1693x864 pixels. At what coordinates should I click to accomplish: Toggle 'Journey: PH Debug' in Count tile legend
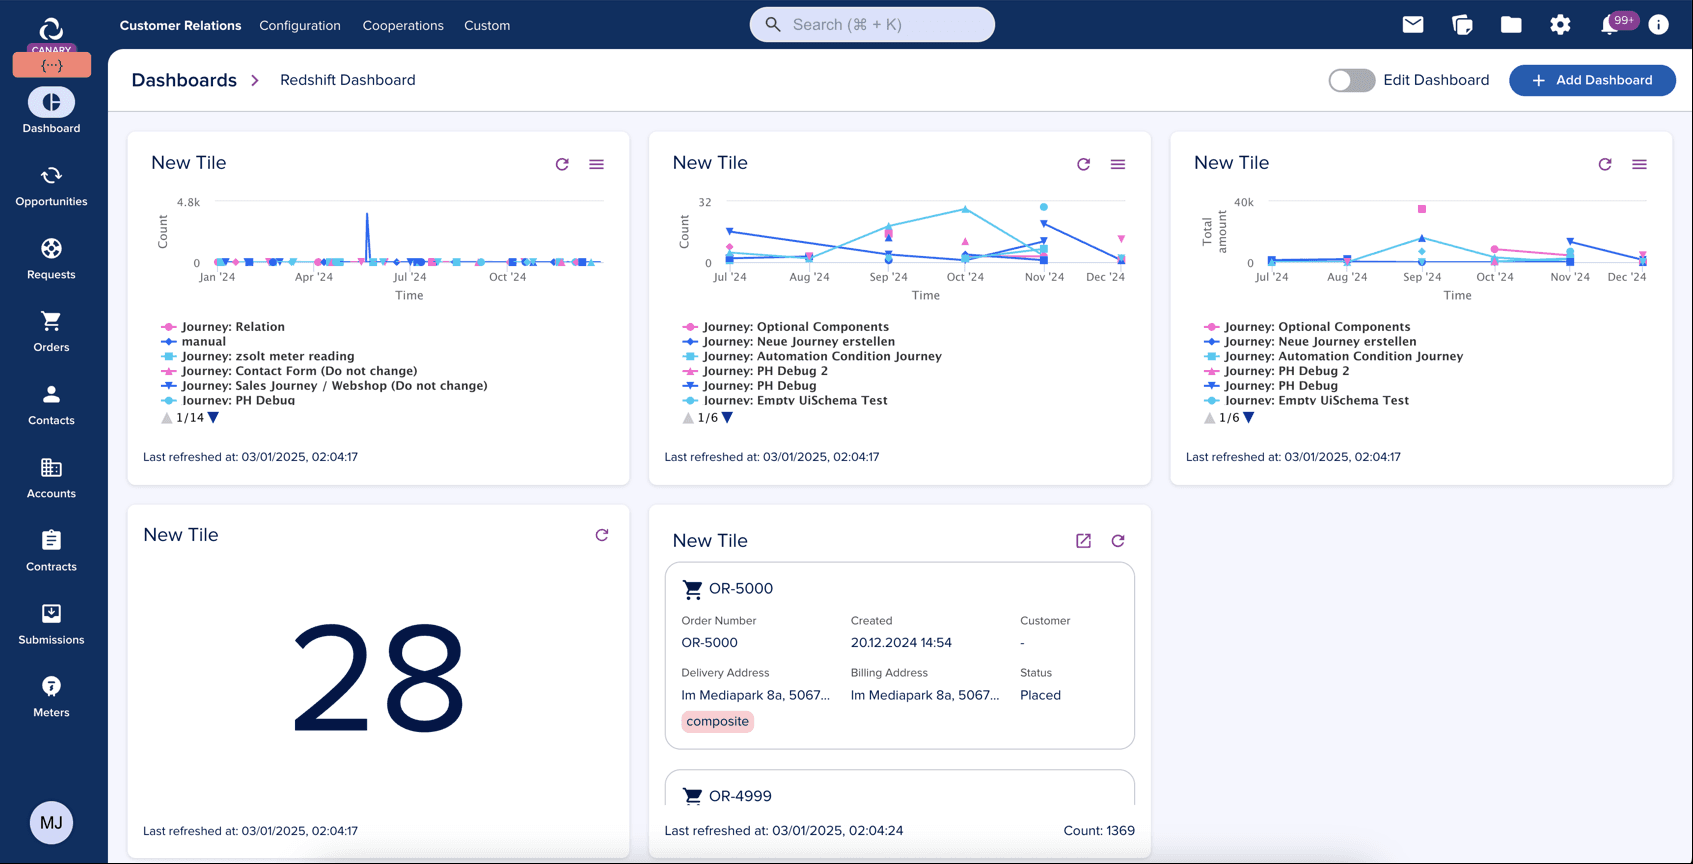(749, 385)
